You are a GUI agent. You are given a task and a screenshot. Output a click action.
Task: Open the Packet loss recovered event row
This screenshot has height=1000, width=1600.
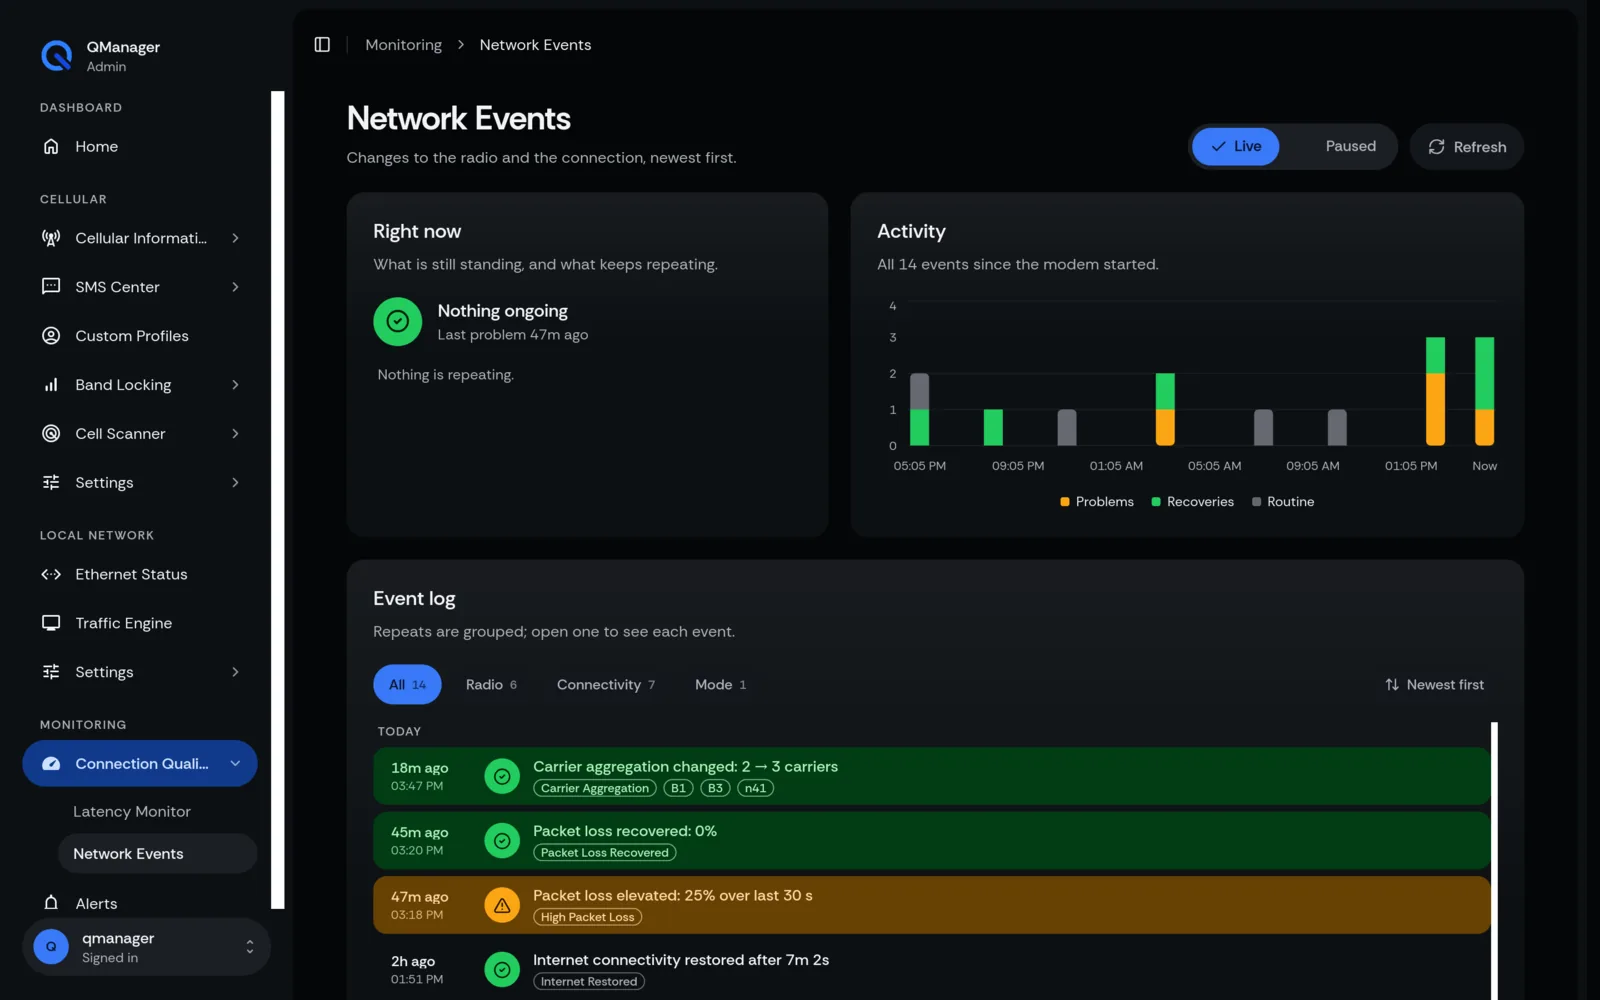click(932, 841)
